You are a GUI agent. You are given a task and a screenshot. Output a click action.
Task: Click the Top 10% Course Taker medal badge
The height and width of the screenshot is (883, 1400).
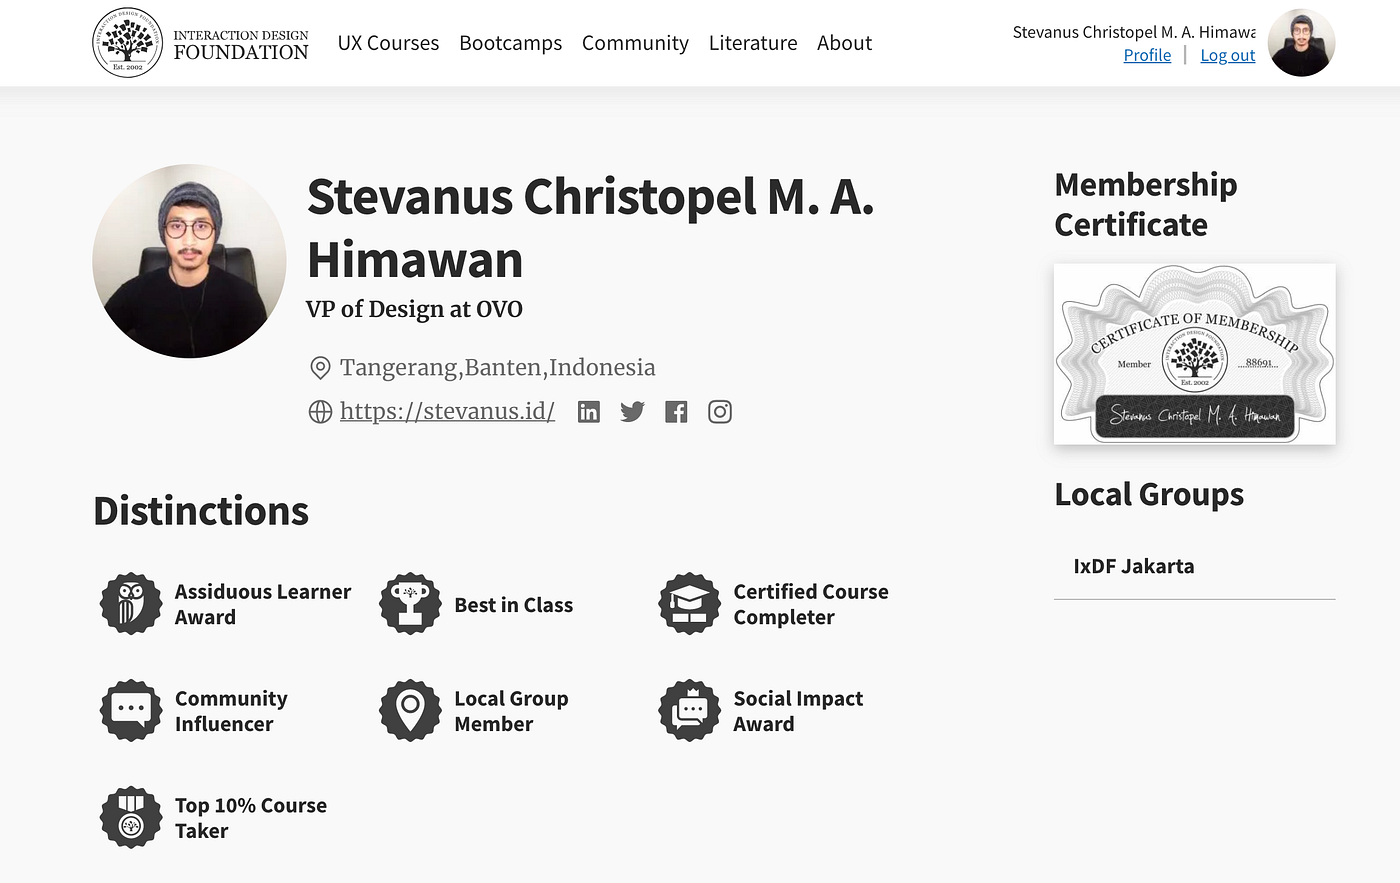[x=131, y=817]
